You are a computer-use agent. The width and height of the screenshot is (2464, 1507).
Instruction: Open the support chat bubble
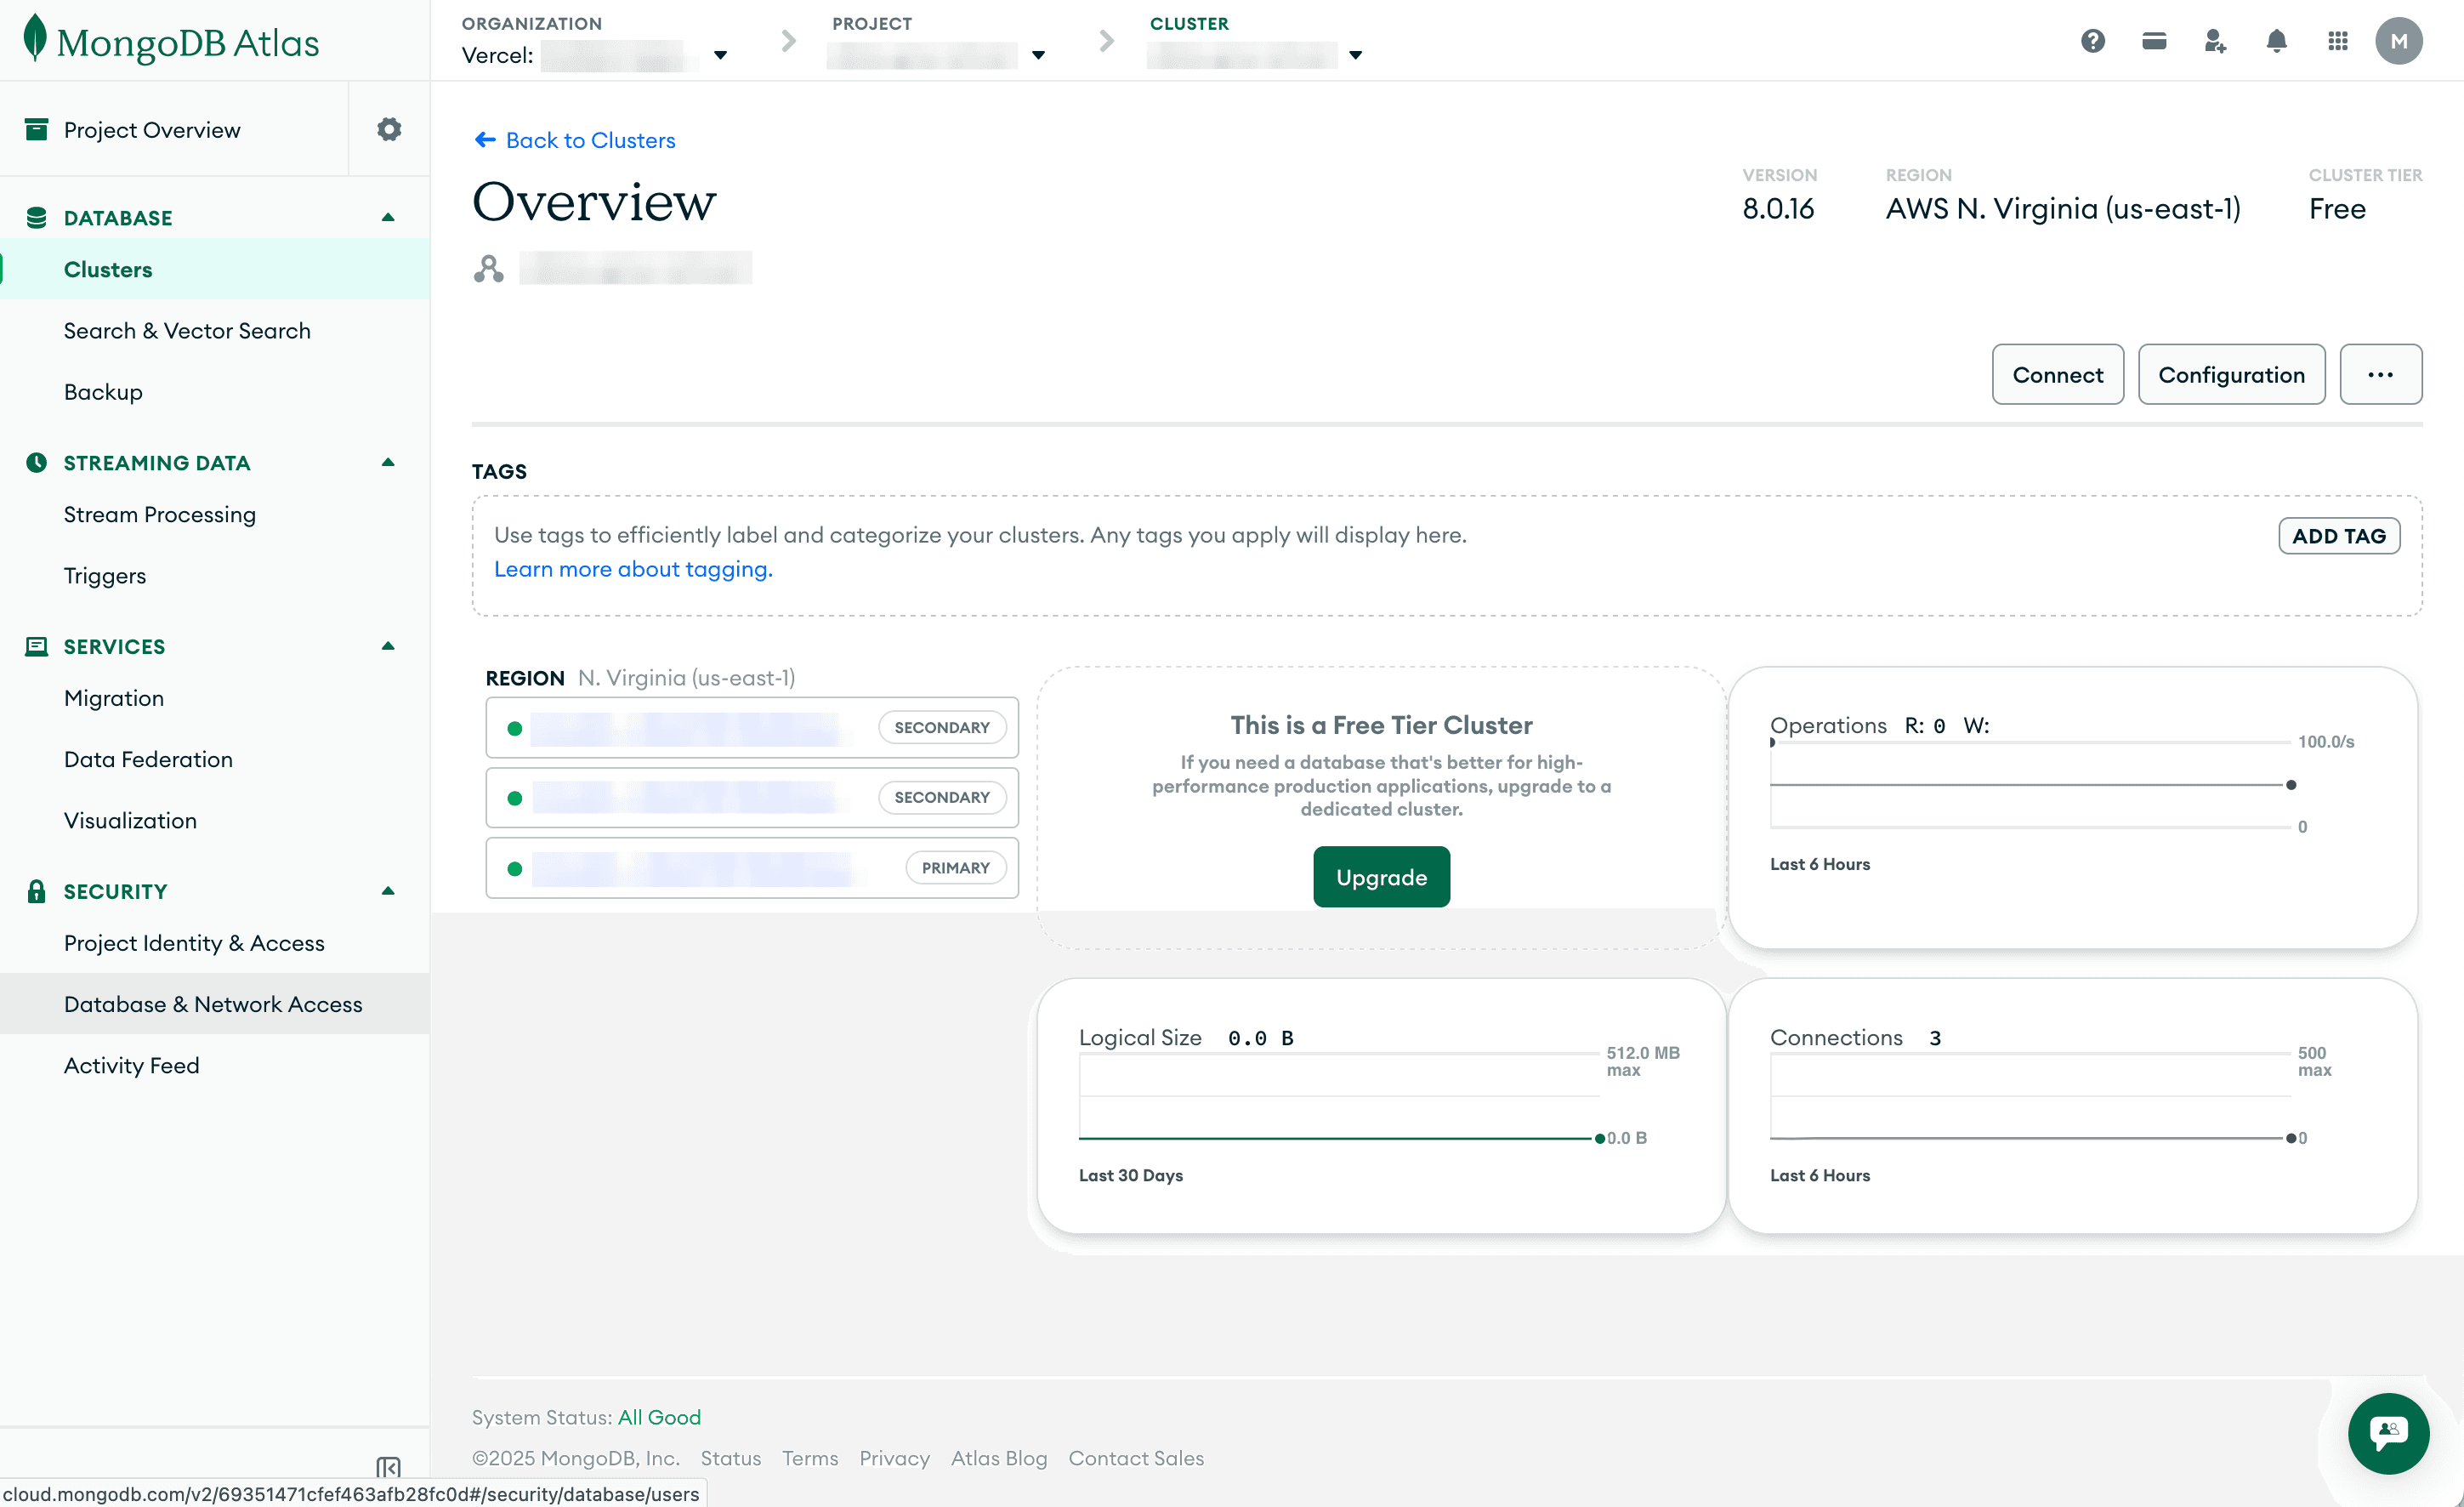coord(2390,1434)
